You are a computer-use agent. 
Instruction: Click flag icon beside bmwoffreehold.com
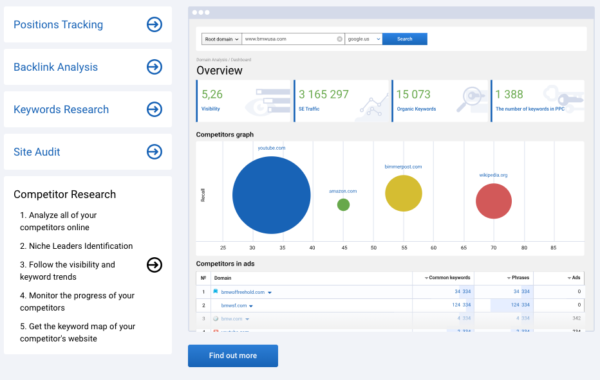tap(215, 292)
